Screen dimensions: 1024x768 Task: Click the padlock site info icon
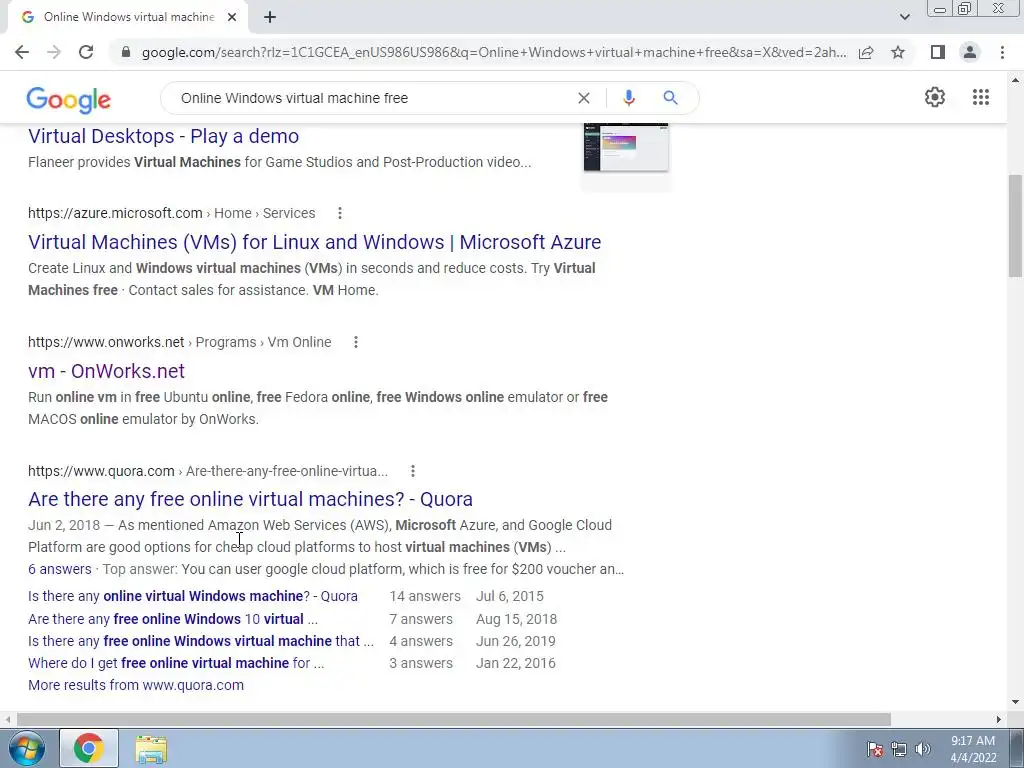[x=126, y=52]
